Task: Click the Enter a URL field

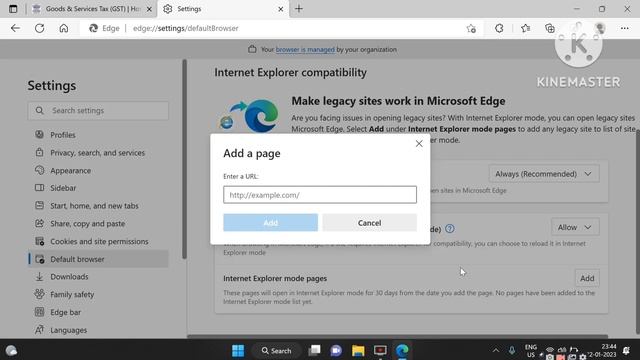Action: click(x=320, y=195)
